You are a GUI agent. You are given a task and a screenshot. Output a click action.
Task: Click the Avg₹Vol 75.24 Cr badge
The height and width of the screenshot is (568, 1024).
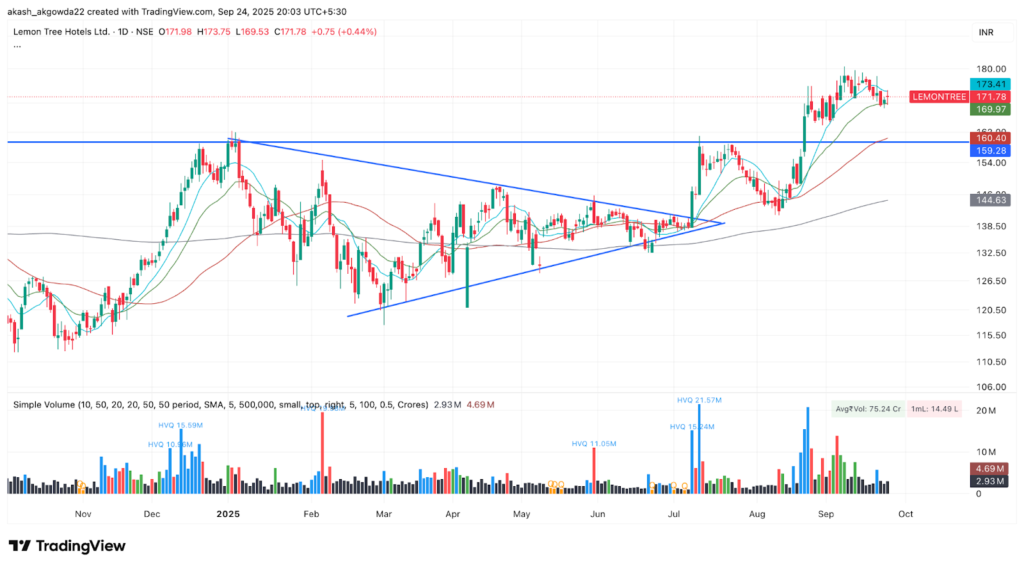coord(869,408)
